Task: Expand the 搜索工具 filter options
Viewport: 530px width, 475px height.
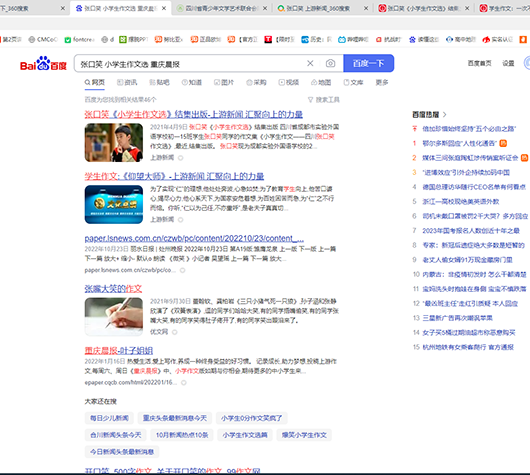Action: pyautogui.click(x=323, y=100)
